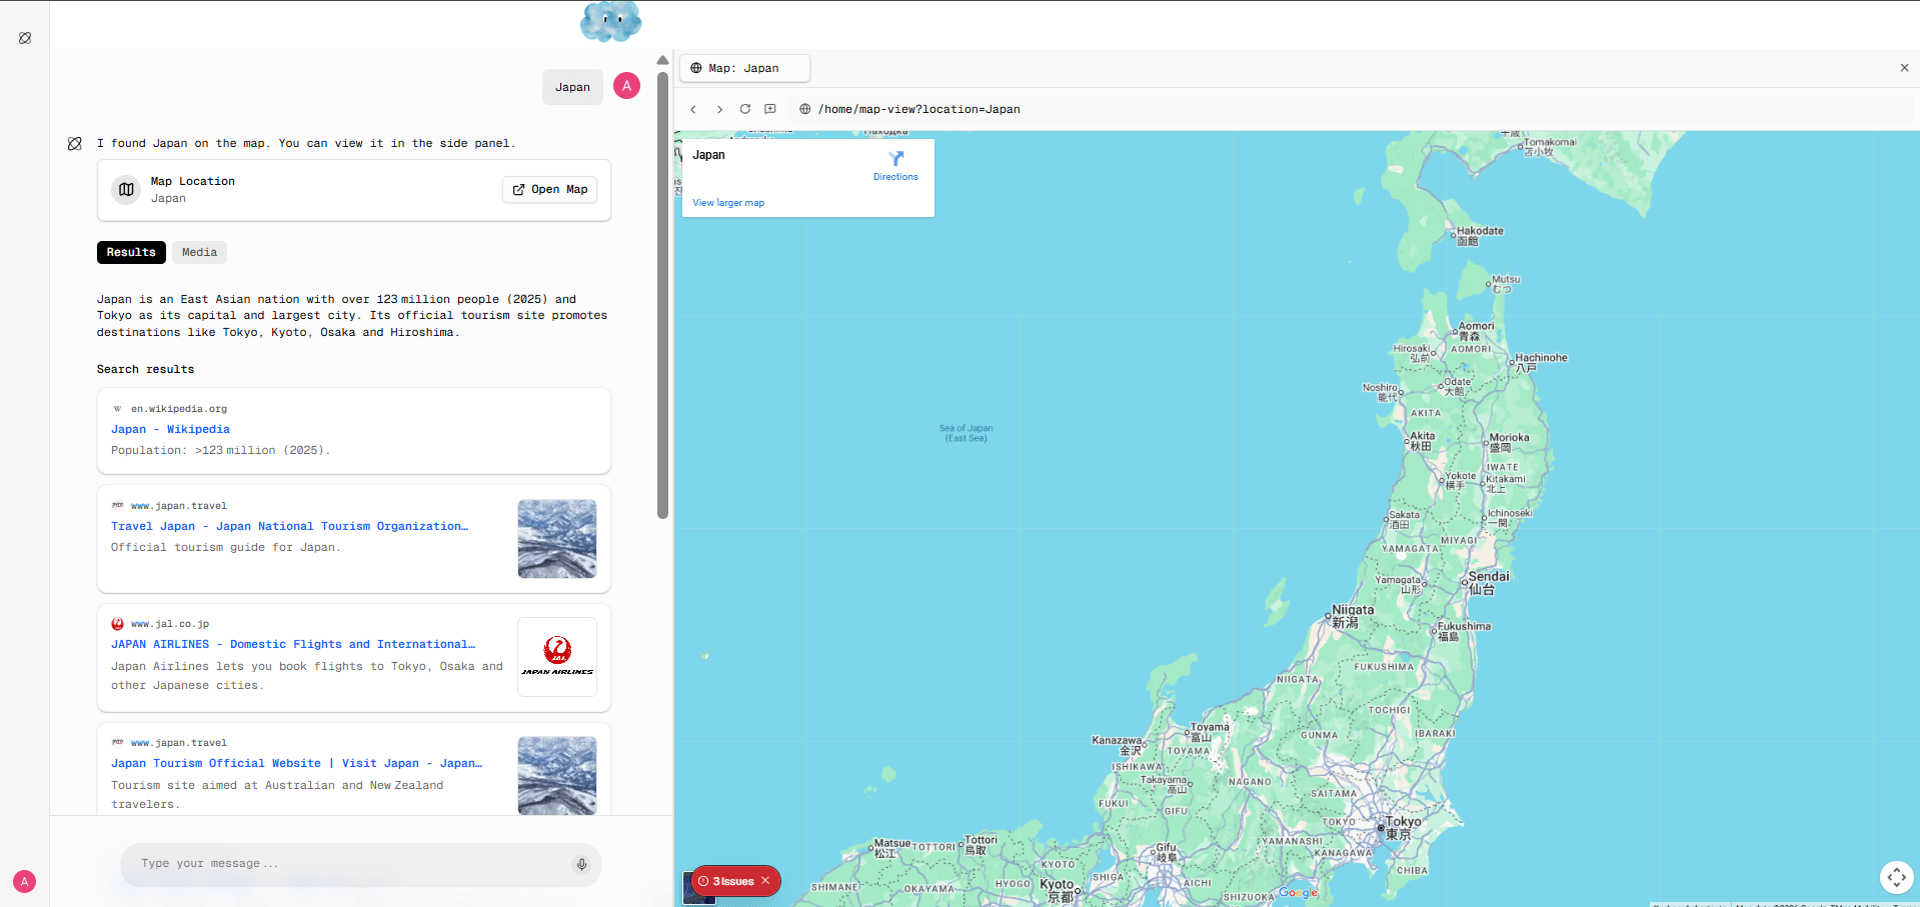Click the map panel address bar URL
The height and width of the screenshot is (907, 1920).
[x=919, y=109]
